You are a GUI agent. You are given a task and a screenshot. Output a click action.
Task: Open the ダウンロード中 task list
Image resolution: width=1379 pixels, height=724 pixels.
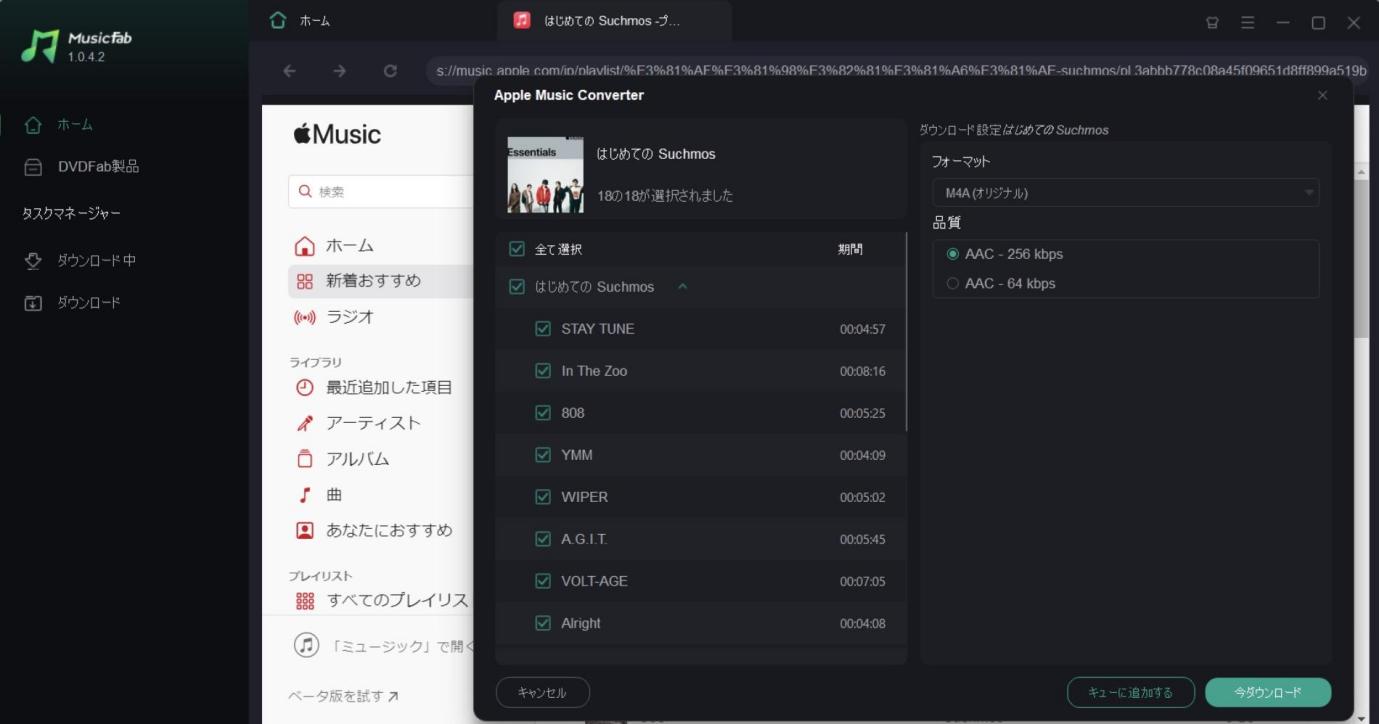[80, 261]
